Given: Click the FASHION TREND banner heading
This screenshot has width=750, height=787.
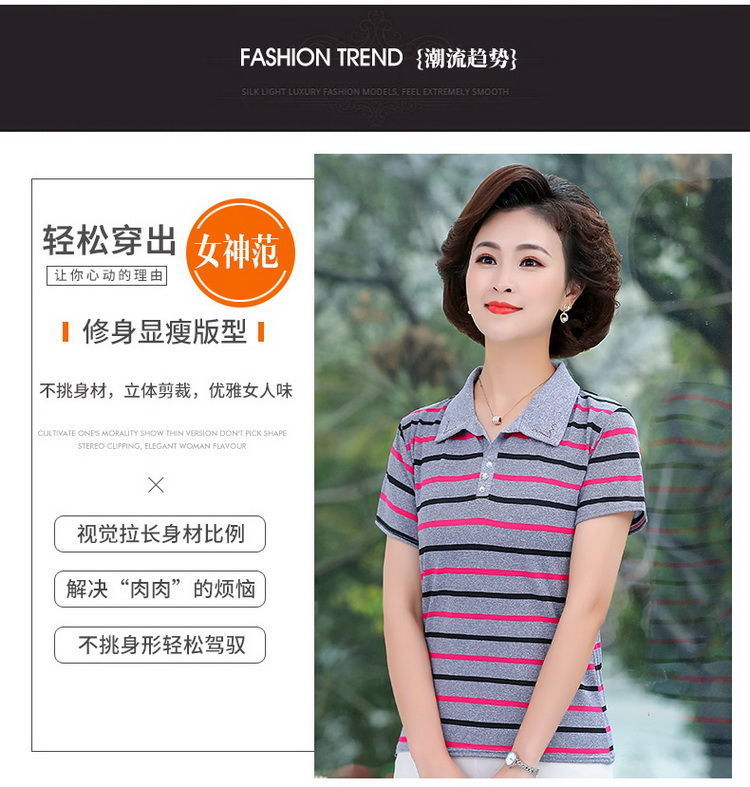Looking at the screenshot, I should pyautogui.click(x=321, y=57).
